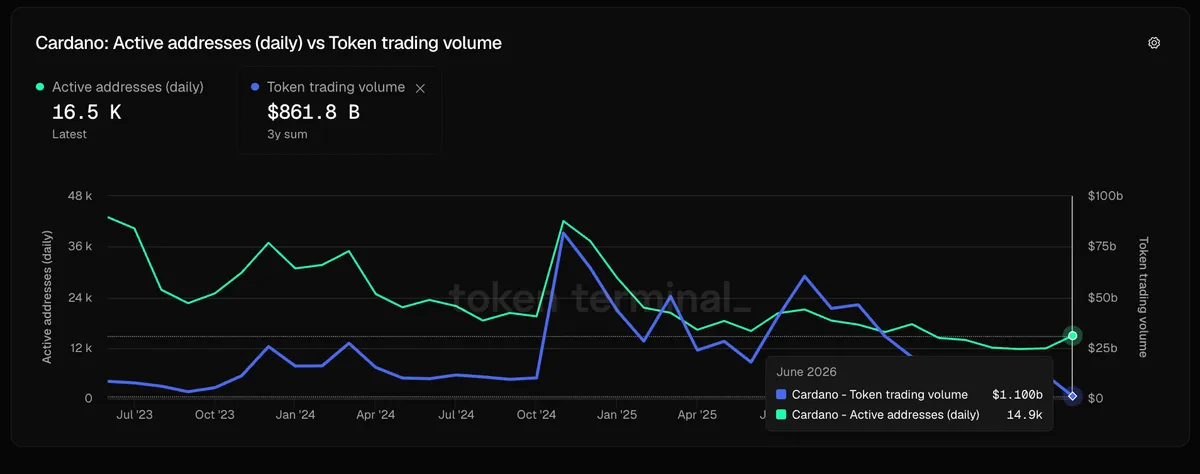Click the green endpoint marker on chart
The height and width of the screenshot is (474, 1200).
[x=1072, y=336]
